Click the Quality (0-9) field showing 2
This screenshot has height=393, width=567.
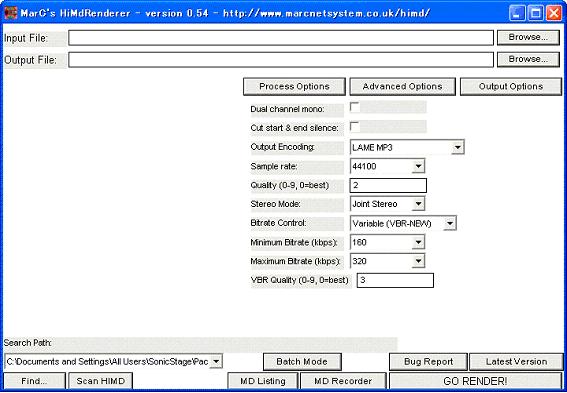(x=388, y=185)
